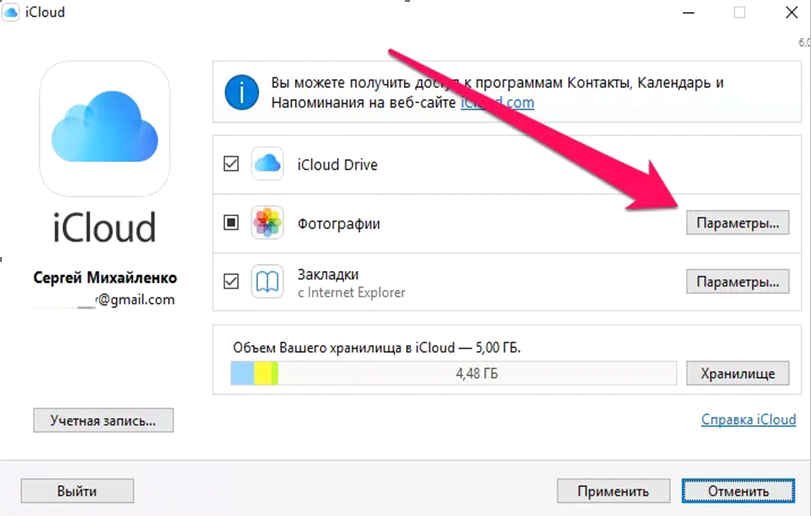
Task: Click the green storage segment
Action: [275, 374]
